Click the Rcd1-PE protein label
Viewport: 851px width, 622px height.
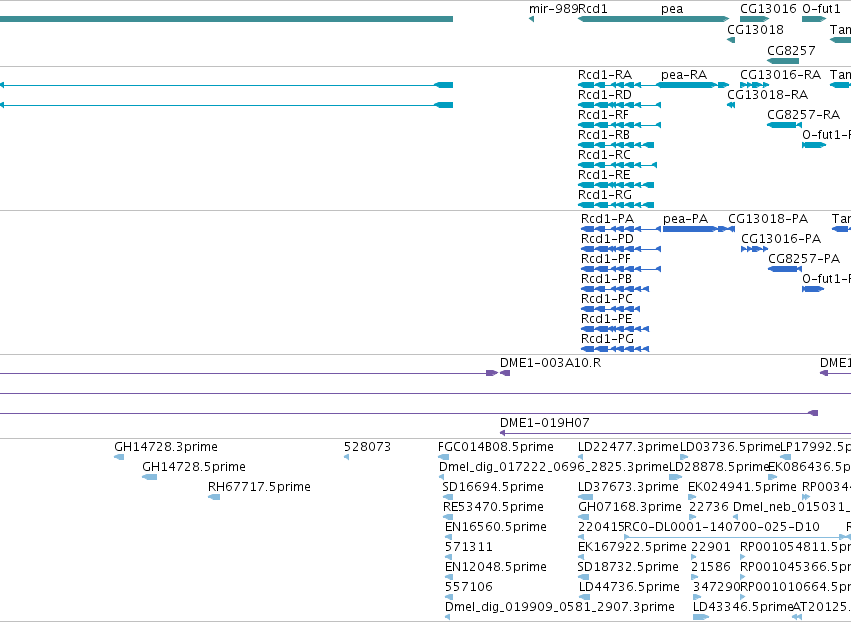coord(607,319)
